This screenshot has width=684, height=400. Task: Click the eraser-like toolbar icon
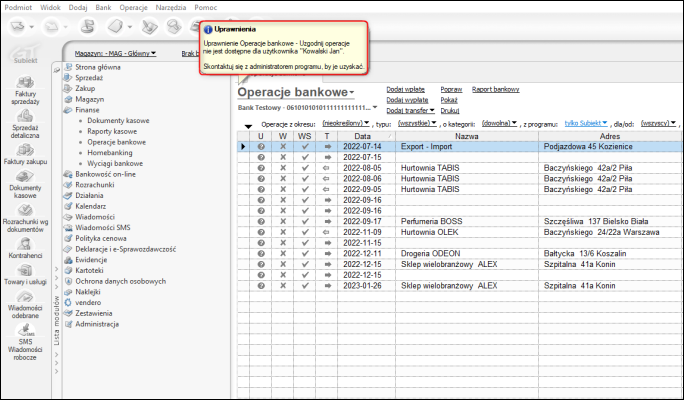click(116, 26)
